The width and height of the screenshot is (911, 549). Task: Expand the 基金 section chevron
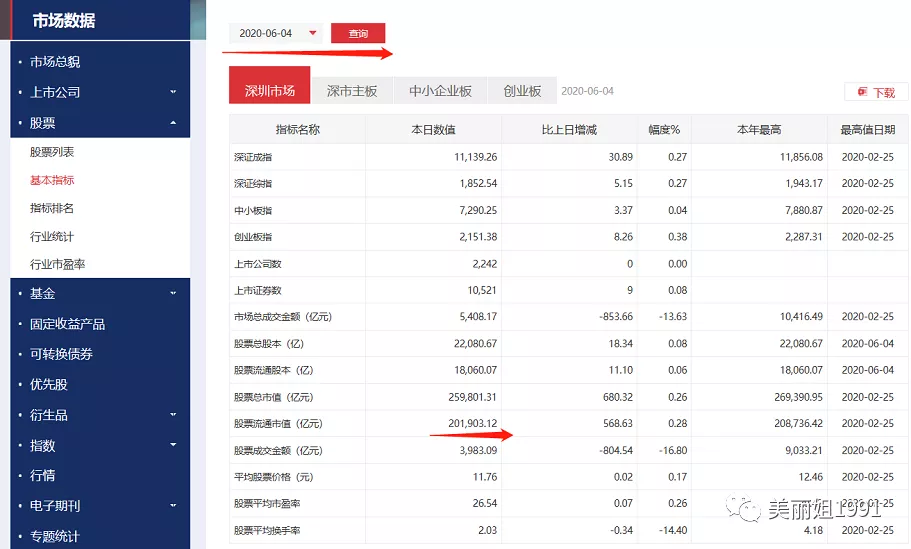coord(173,293)
